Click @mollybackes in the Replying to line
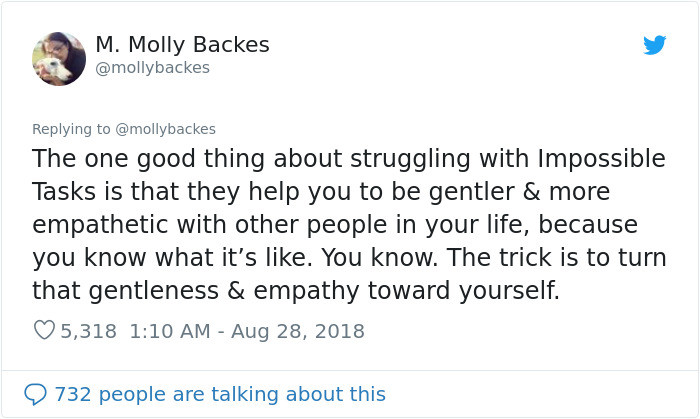 pos(165,129)
